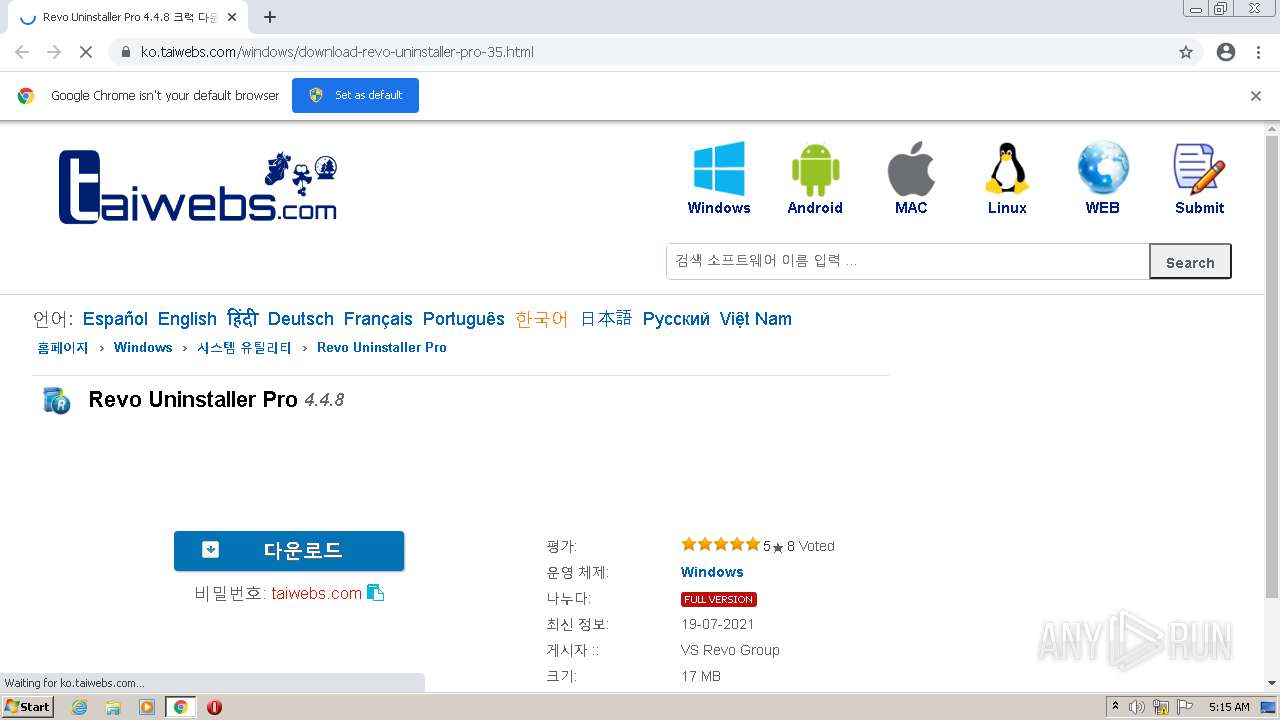Open the Chrome profile avatar icon
1280x720 pixels.
coord(1226,52)
